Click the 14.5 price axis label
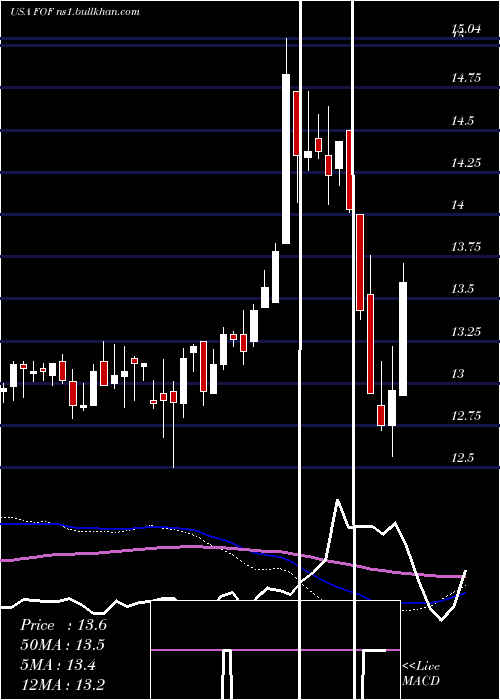Screen dimensions: 500x700 (x=462, y=121)
